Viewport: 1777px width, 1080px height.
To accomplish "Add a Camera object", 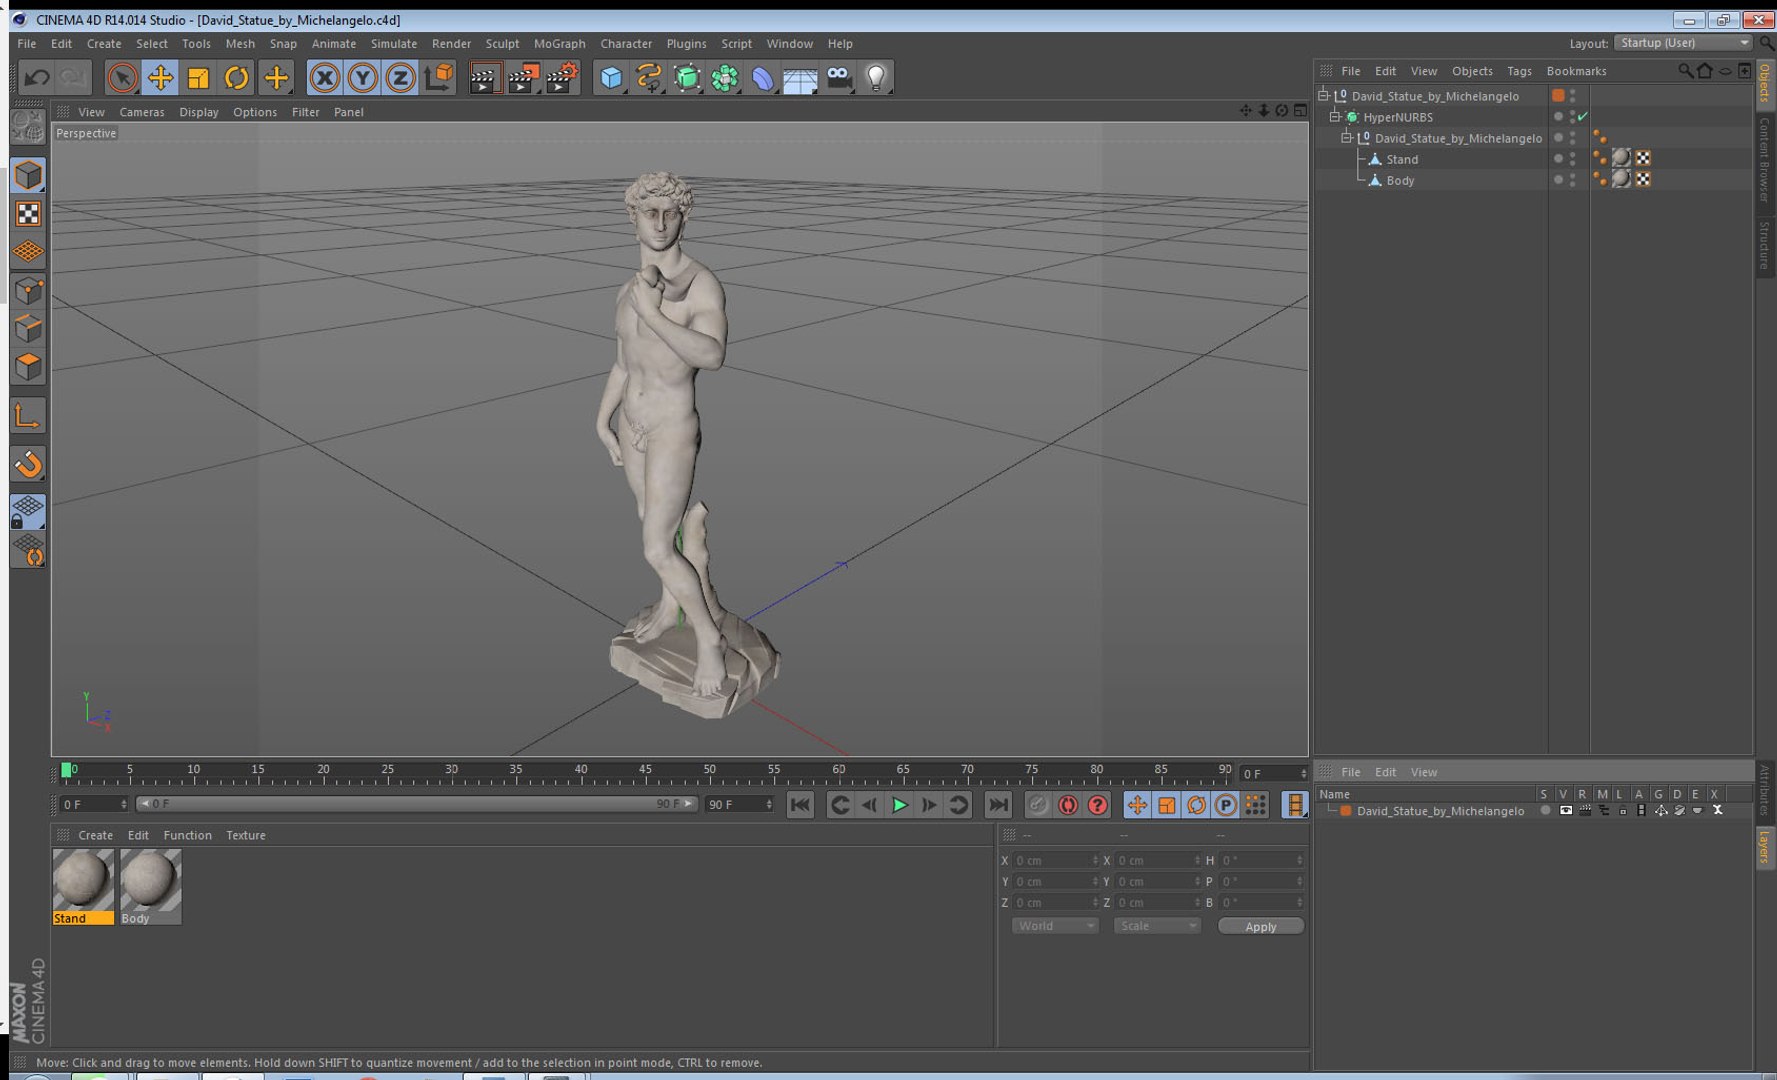I will coord(838,78).
